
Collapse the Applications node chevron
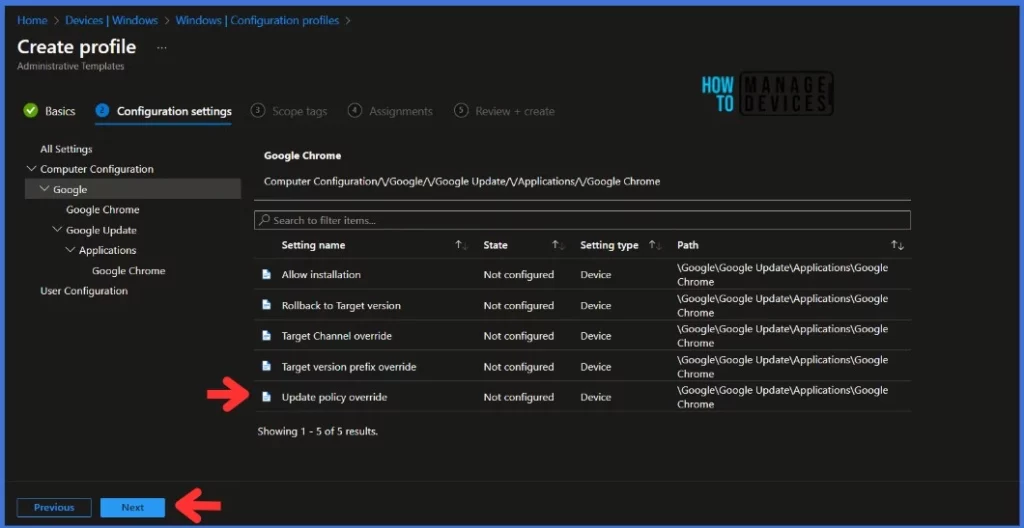(x=70, y=250)
